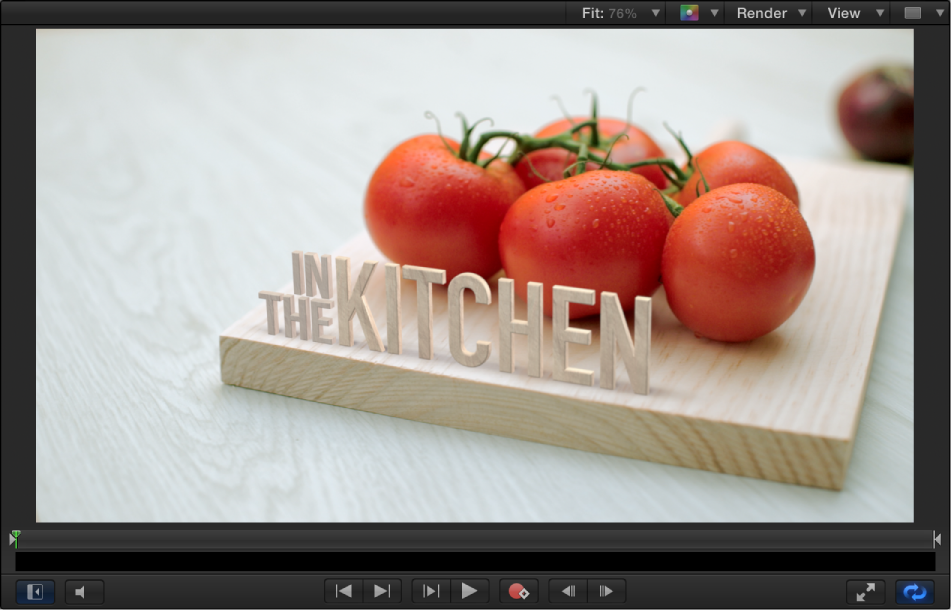Enter full-screen canvas playback mode
Viewport: 952px width, 610px height.
pos(864,591)
